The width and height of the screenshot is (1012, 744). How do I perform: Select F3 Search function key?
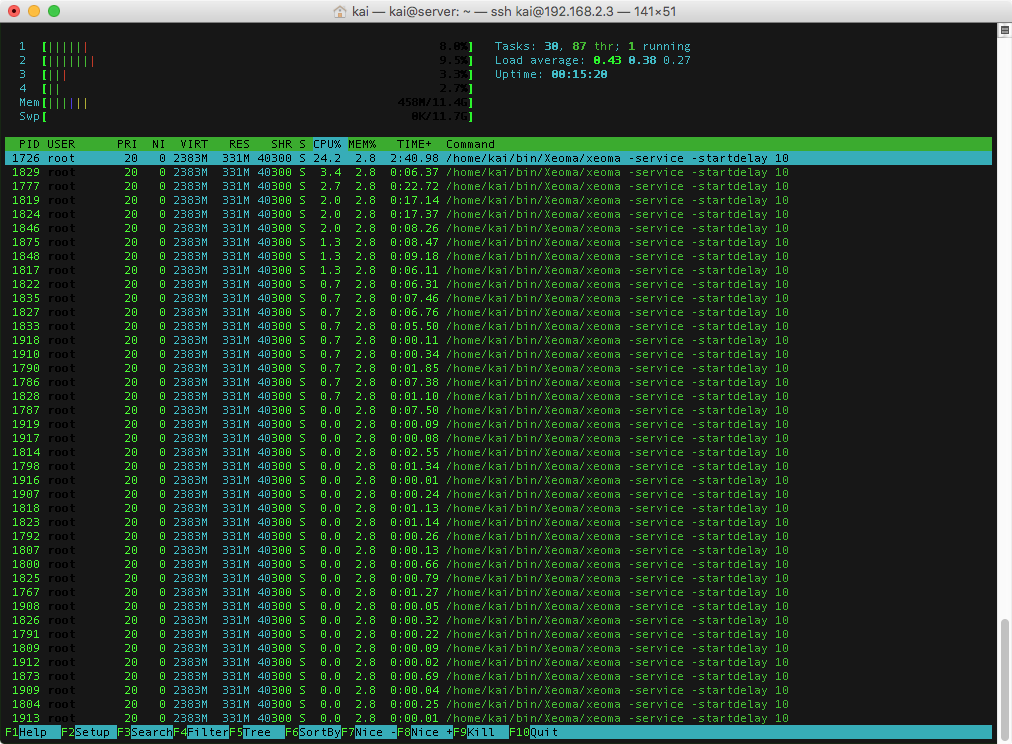click(145, 732)
